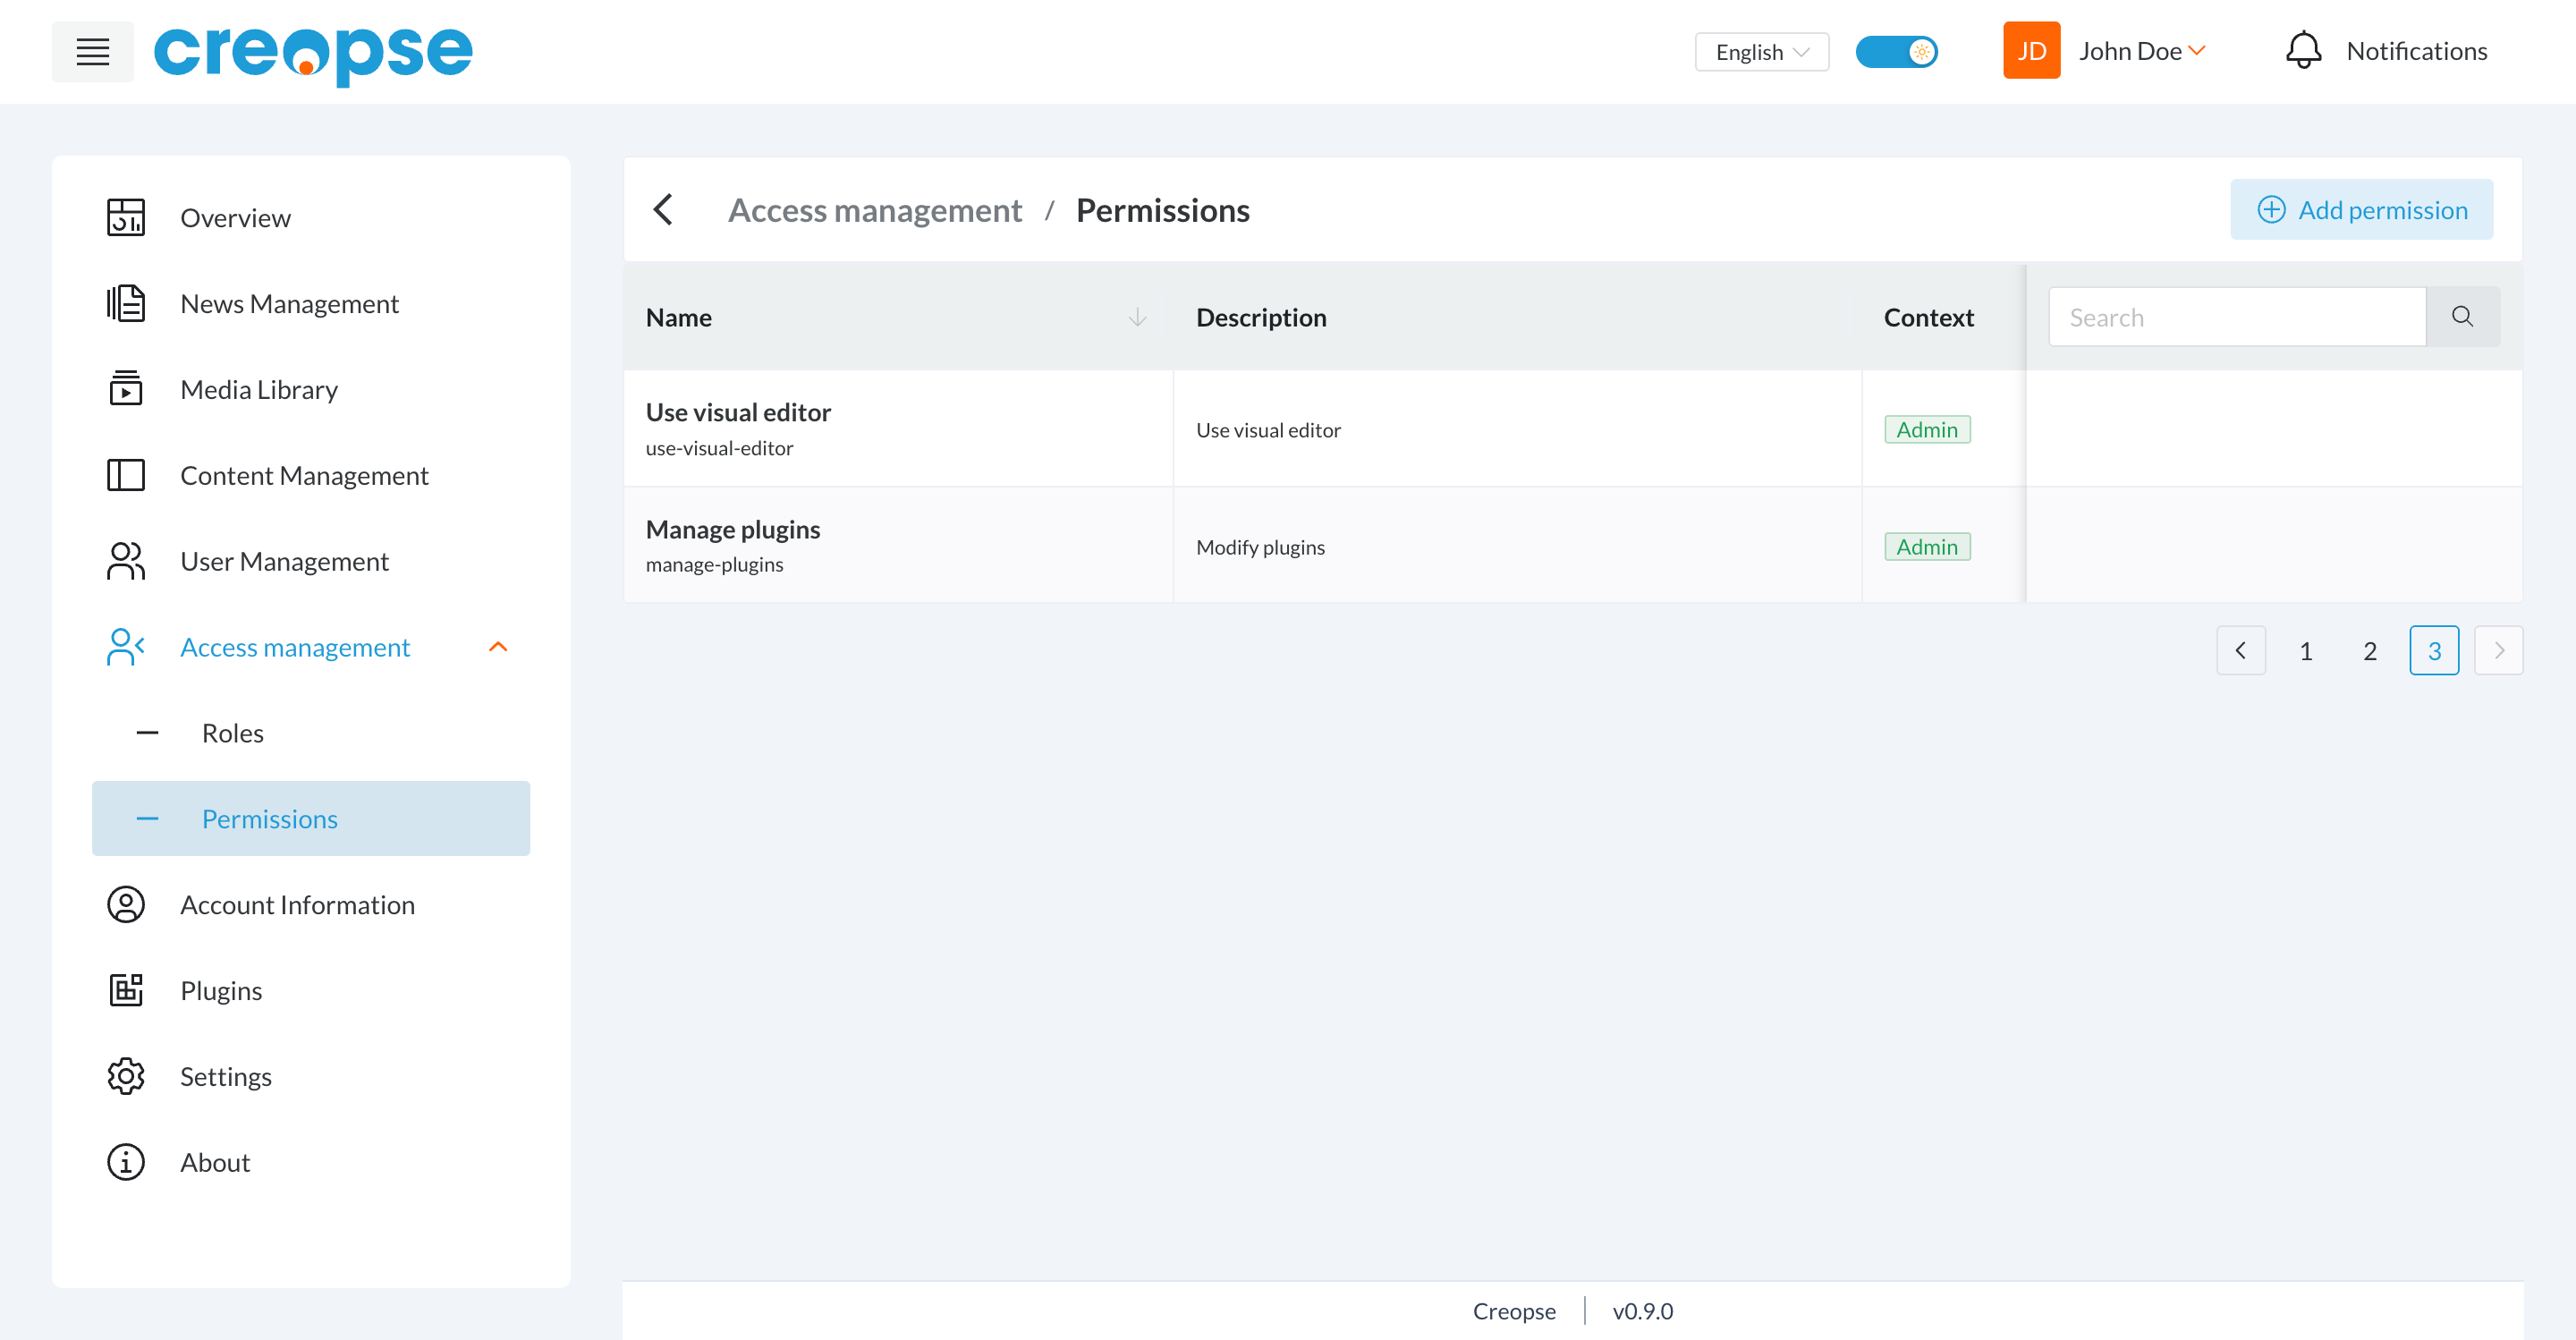Open Settings in the sidebar
Image resolution: width=2576 pixels, height=1340 pixels.
(311, 1076)
